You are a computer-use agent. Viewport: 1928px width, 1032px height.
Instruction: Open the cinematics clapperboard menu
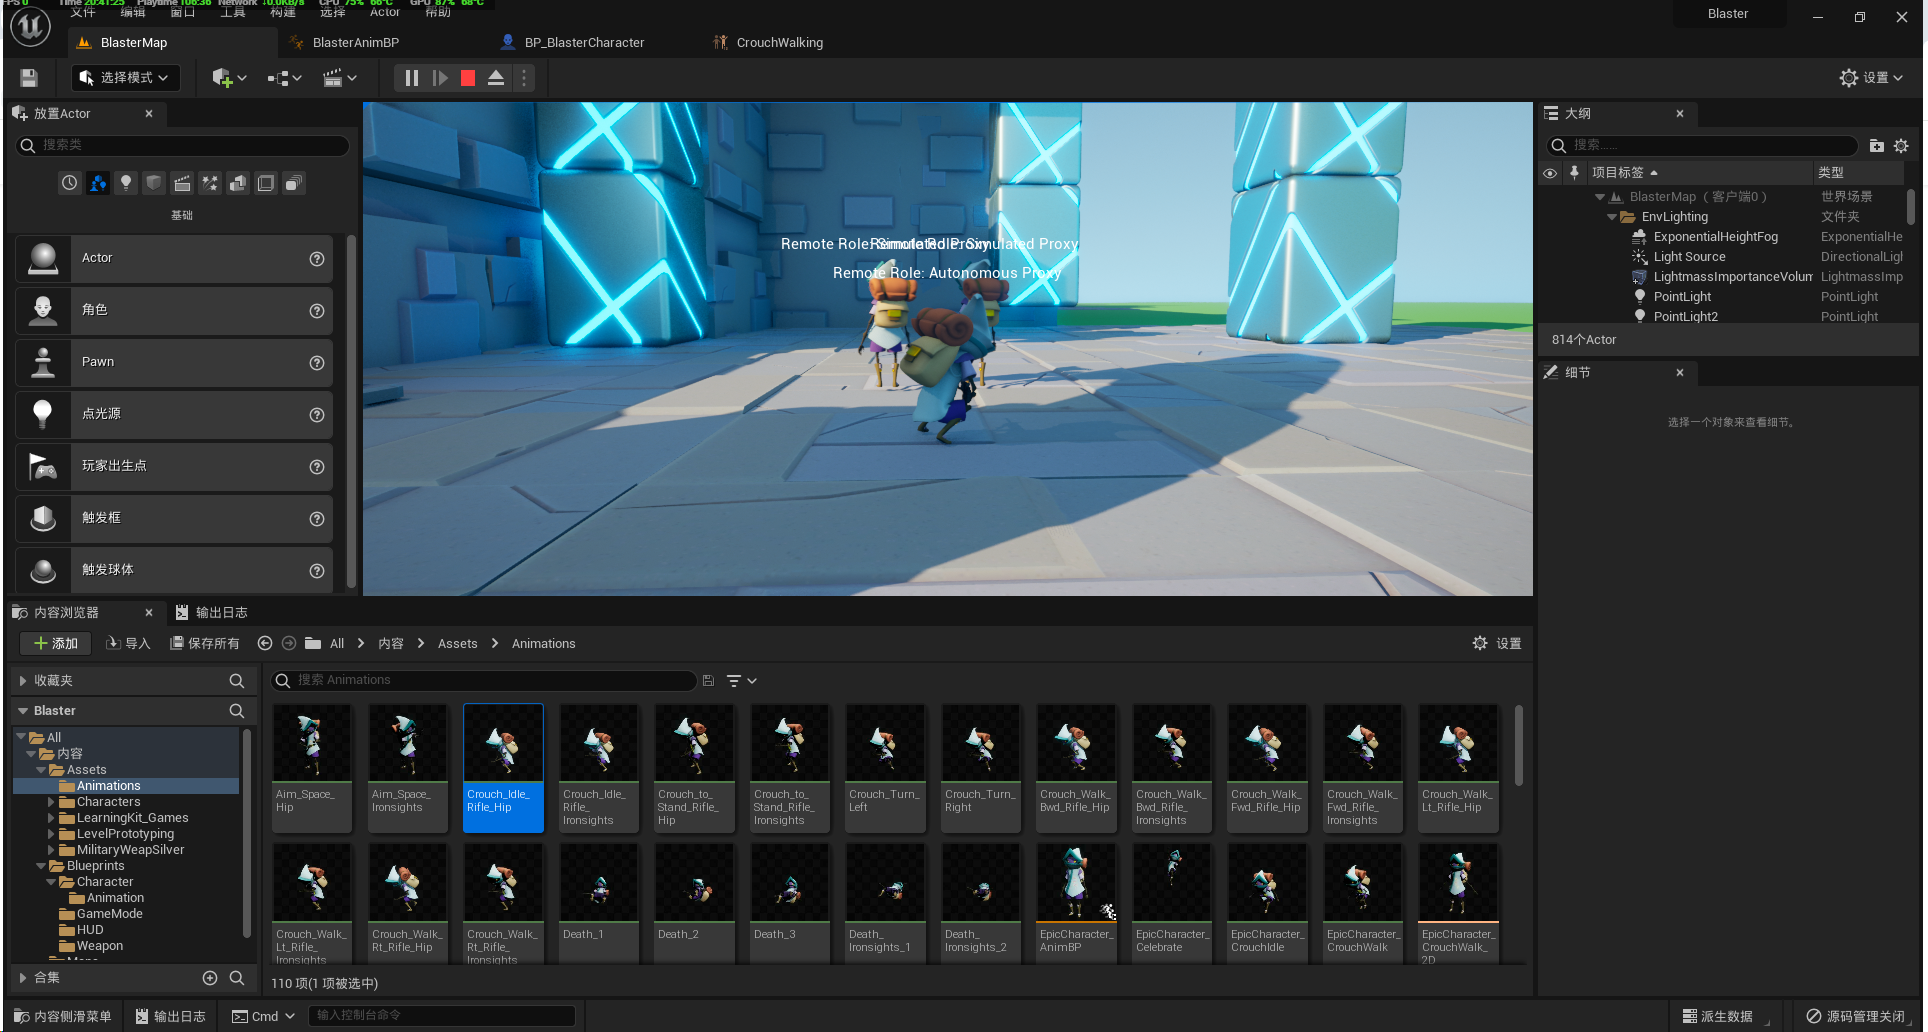340,78
